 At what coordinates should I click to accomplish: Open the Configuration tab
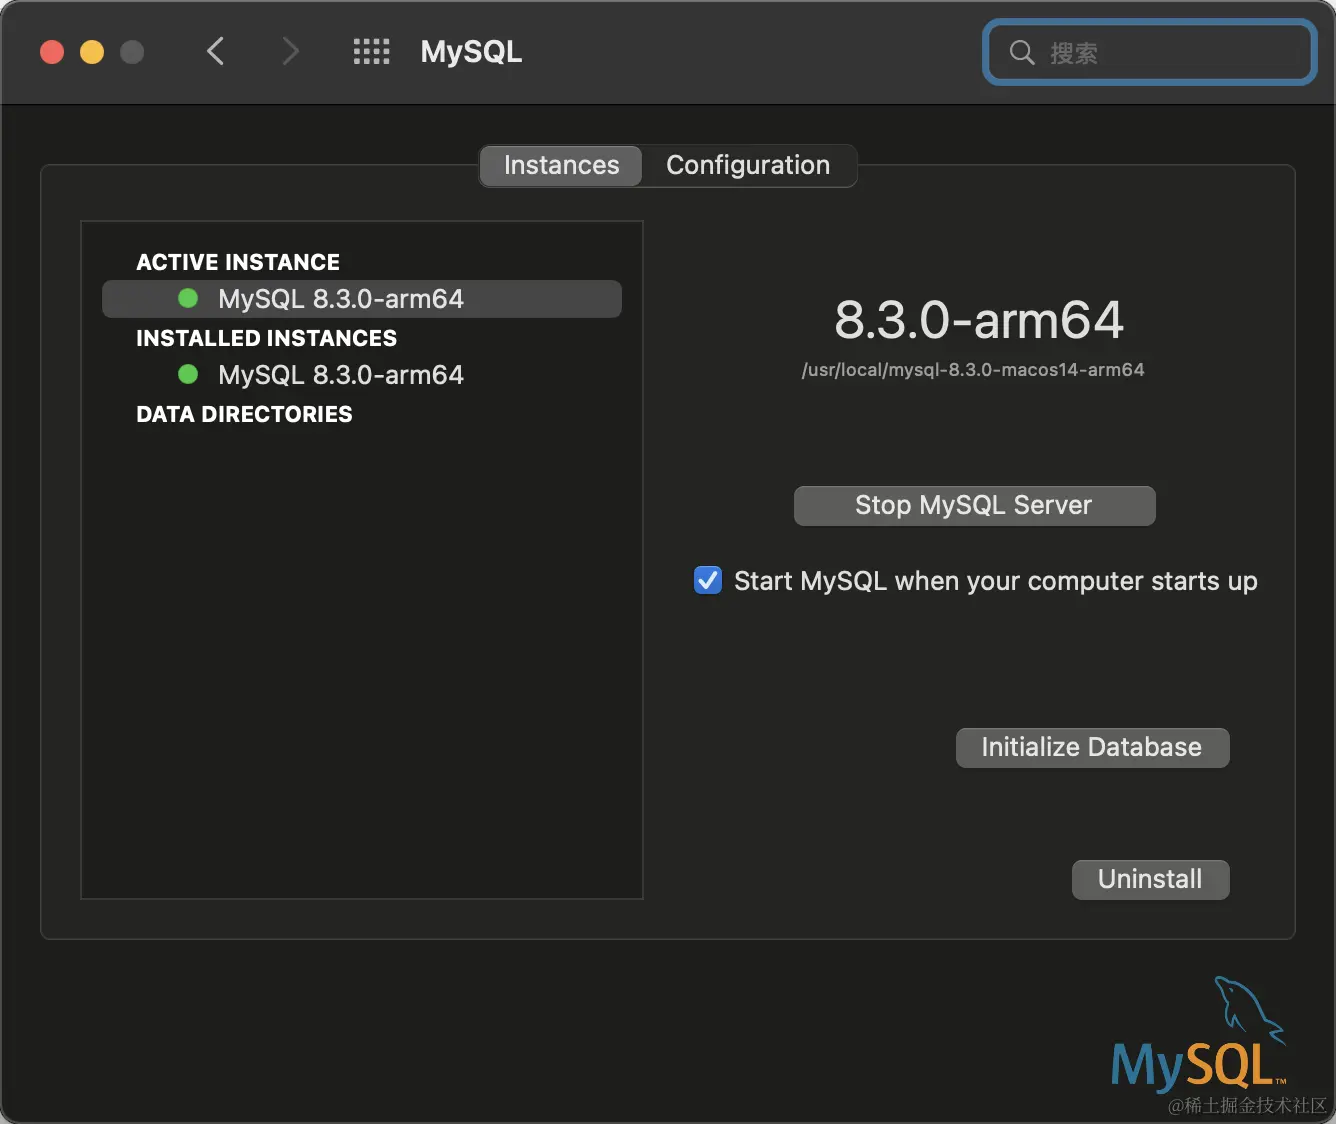[x=748, y=165]
